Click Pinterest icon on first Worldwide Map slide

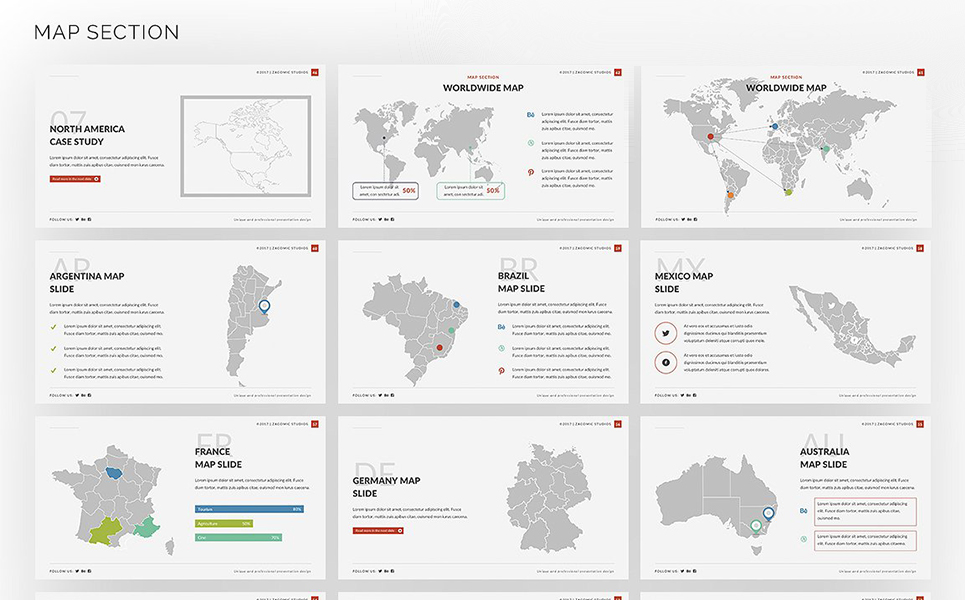click(531, 172)
